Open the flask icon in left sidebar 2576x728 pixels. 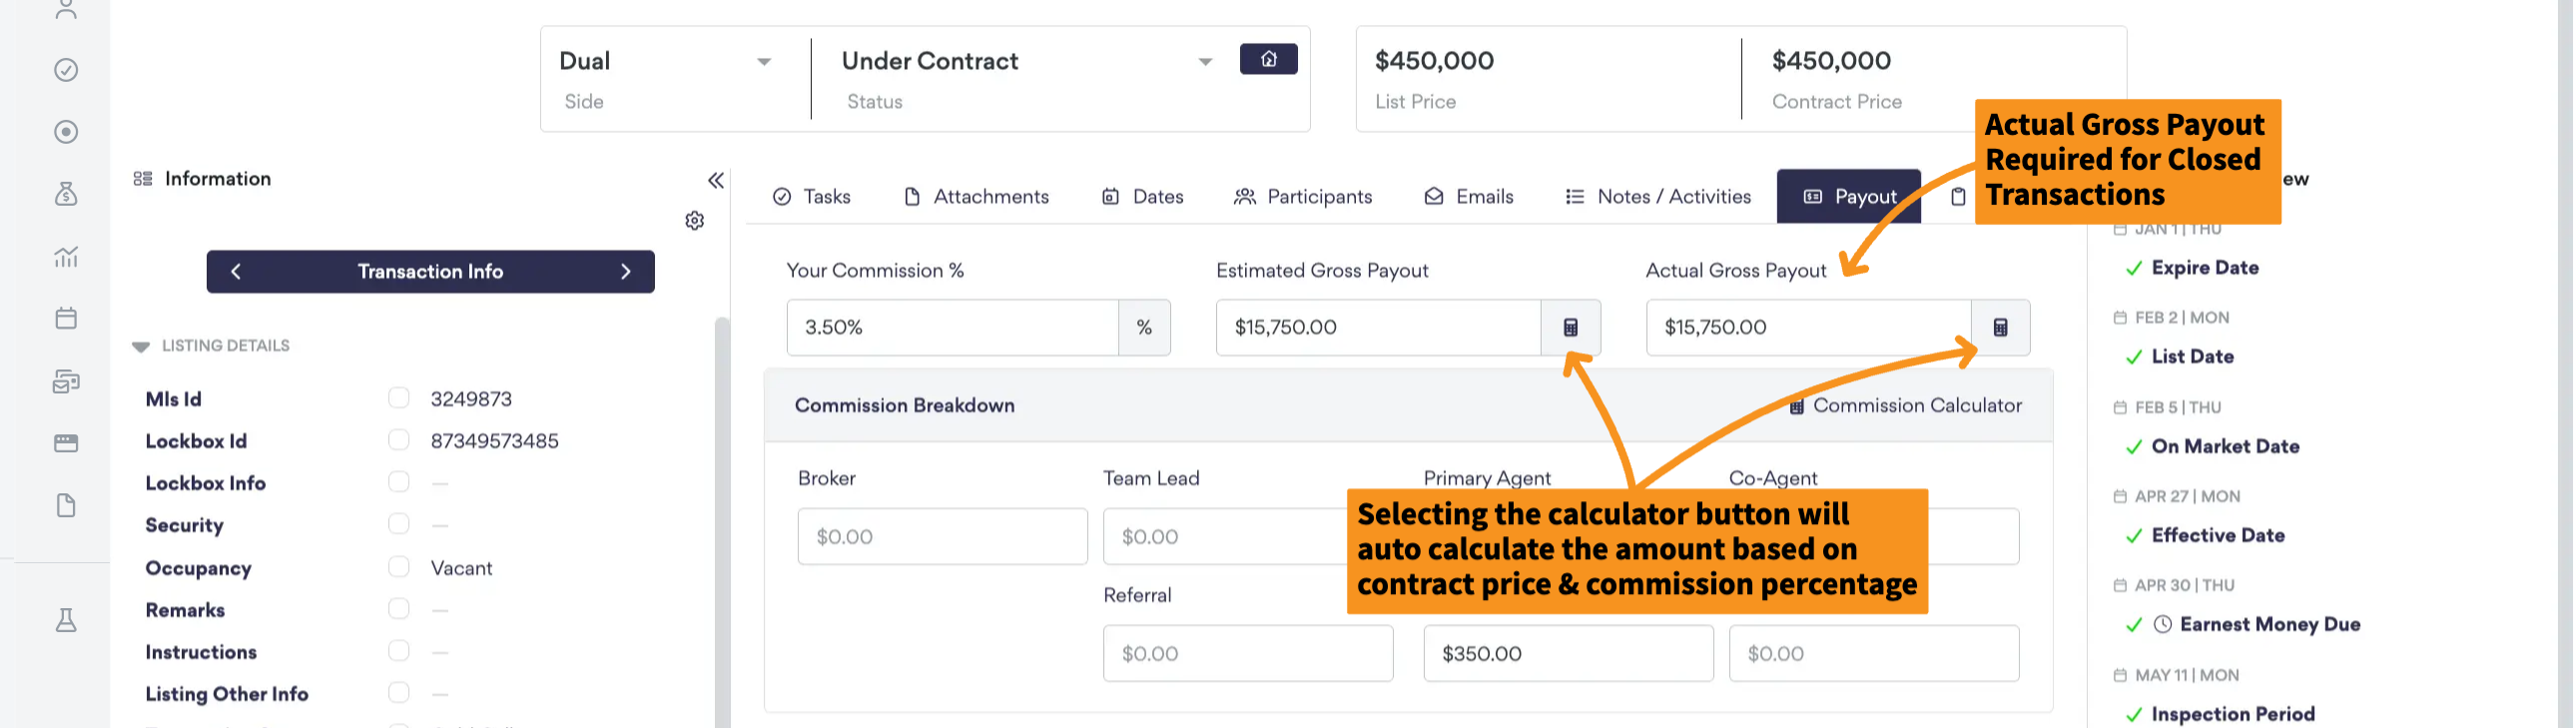(x=66, y=620)
